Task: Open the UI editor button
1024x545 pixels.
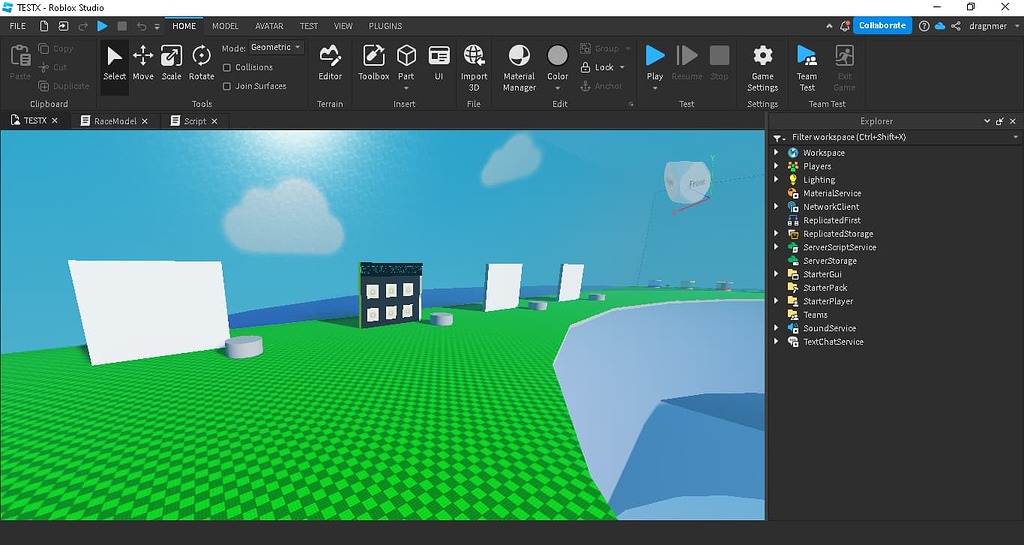Action: (439, 63)
